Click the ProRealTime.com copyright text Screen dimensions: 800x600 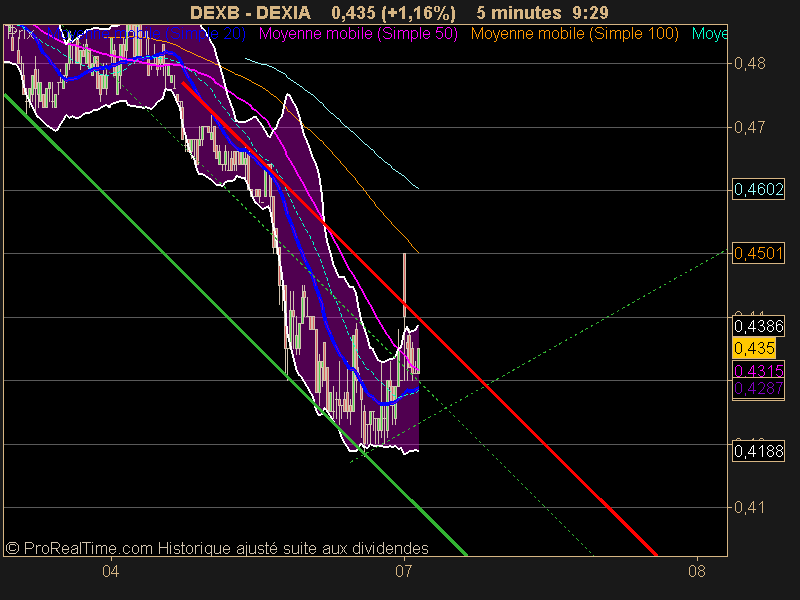(217, 548)
